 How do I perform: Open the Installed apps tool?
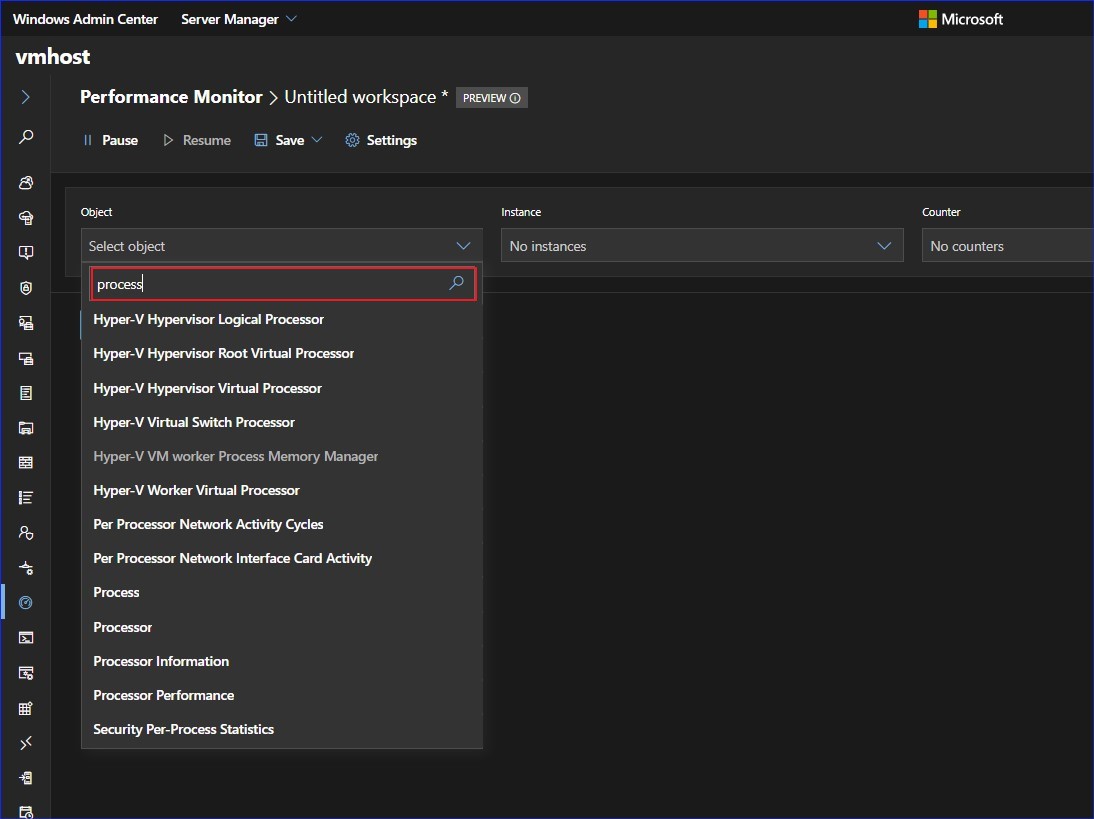[26, 497]
